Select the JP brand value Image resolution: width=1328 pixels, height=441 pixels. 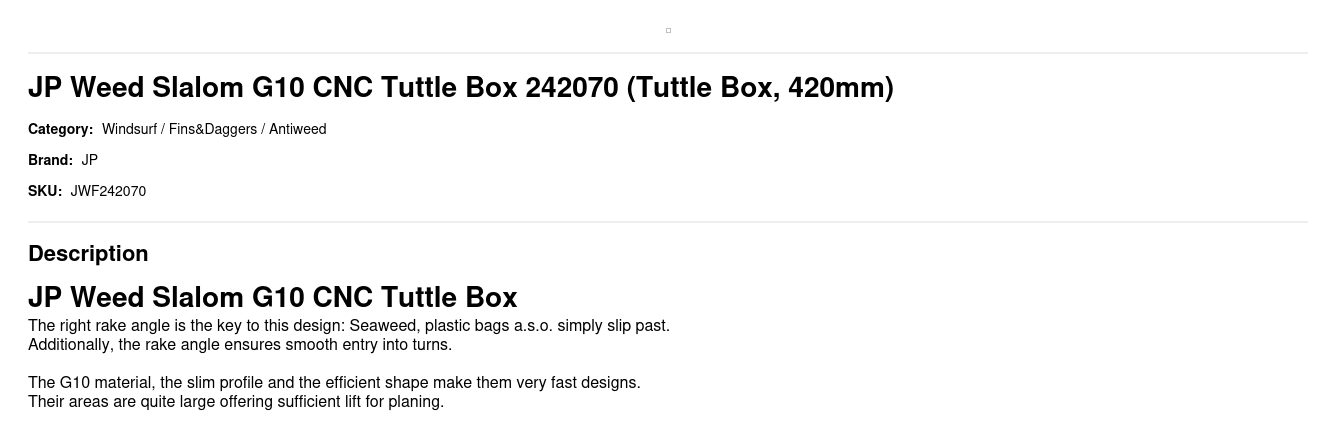(90, 160)
